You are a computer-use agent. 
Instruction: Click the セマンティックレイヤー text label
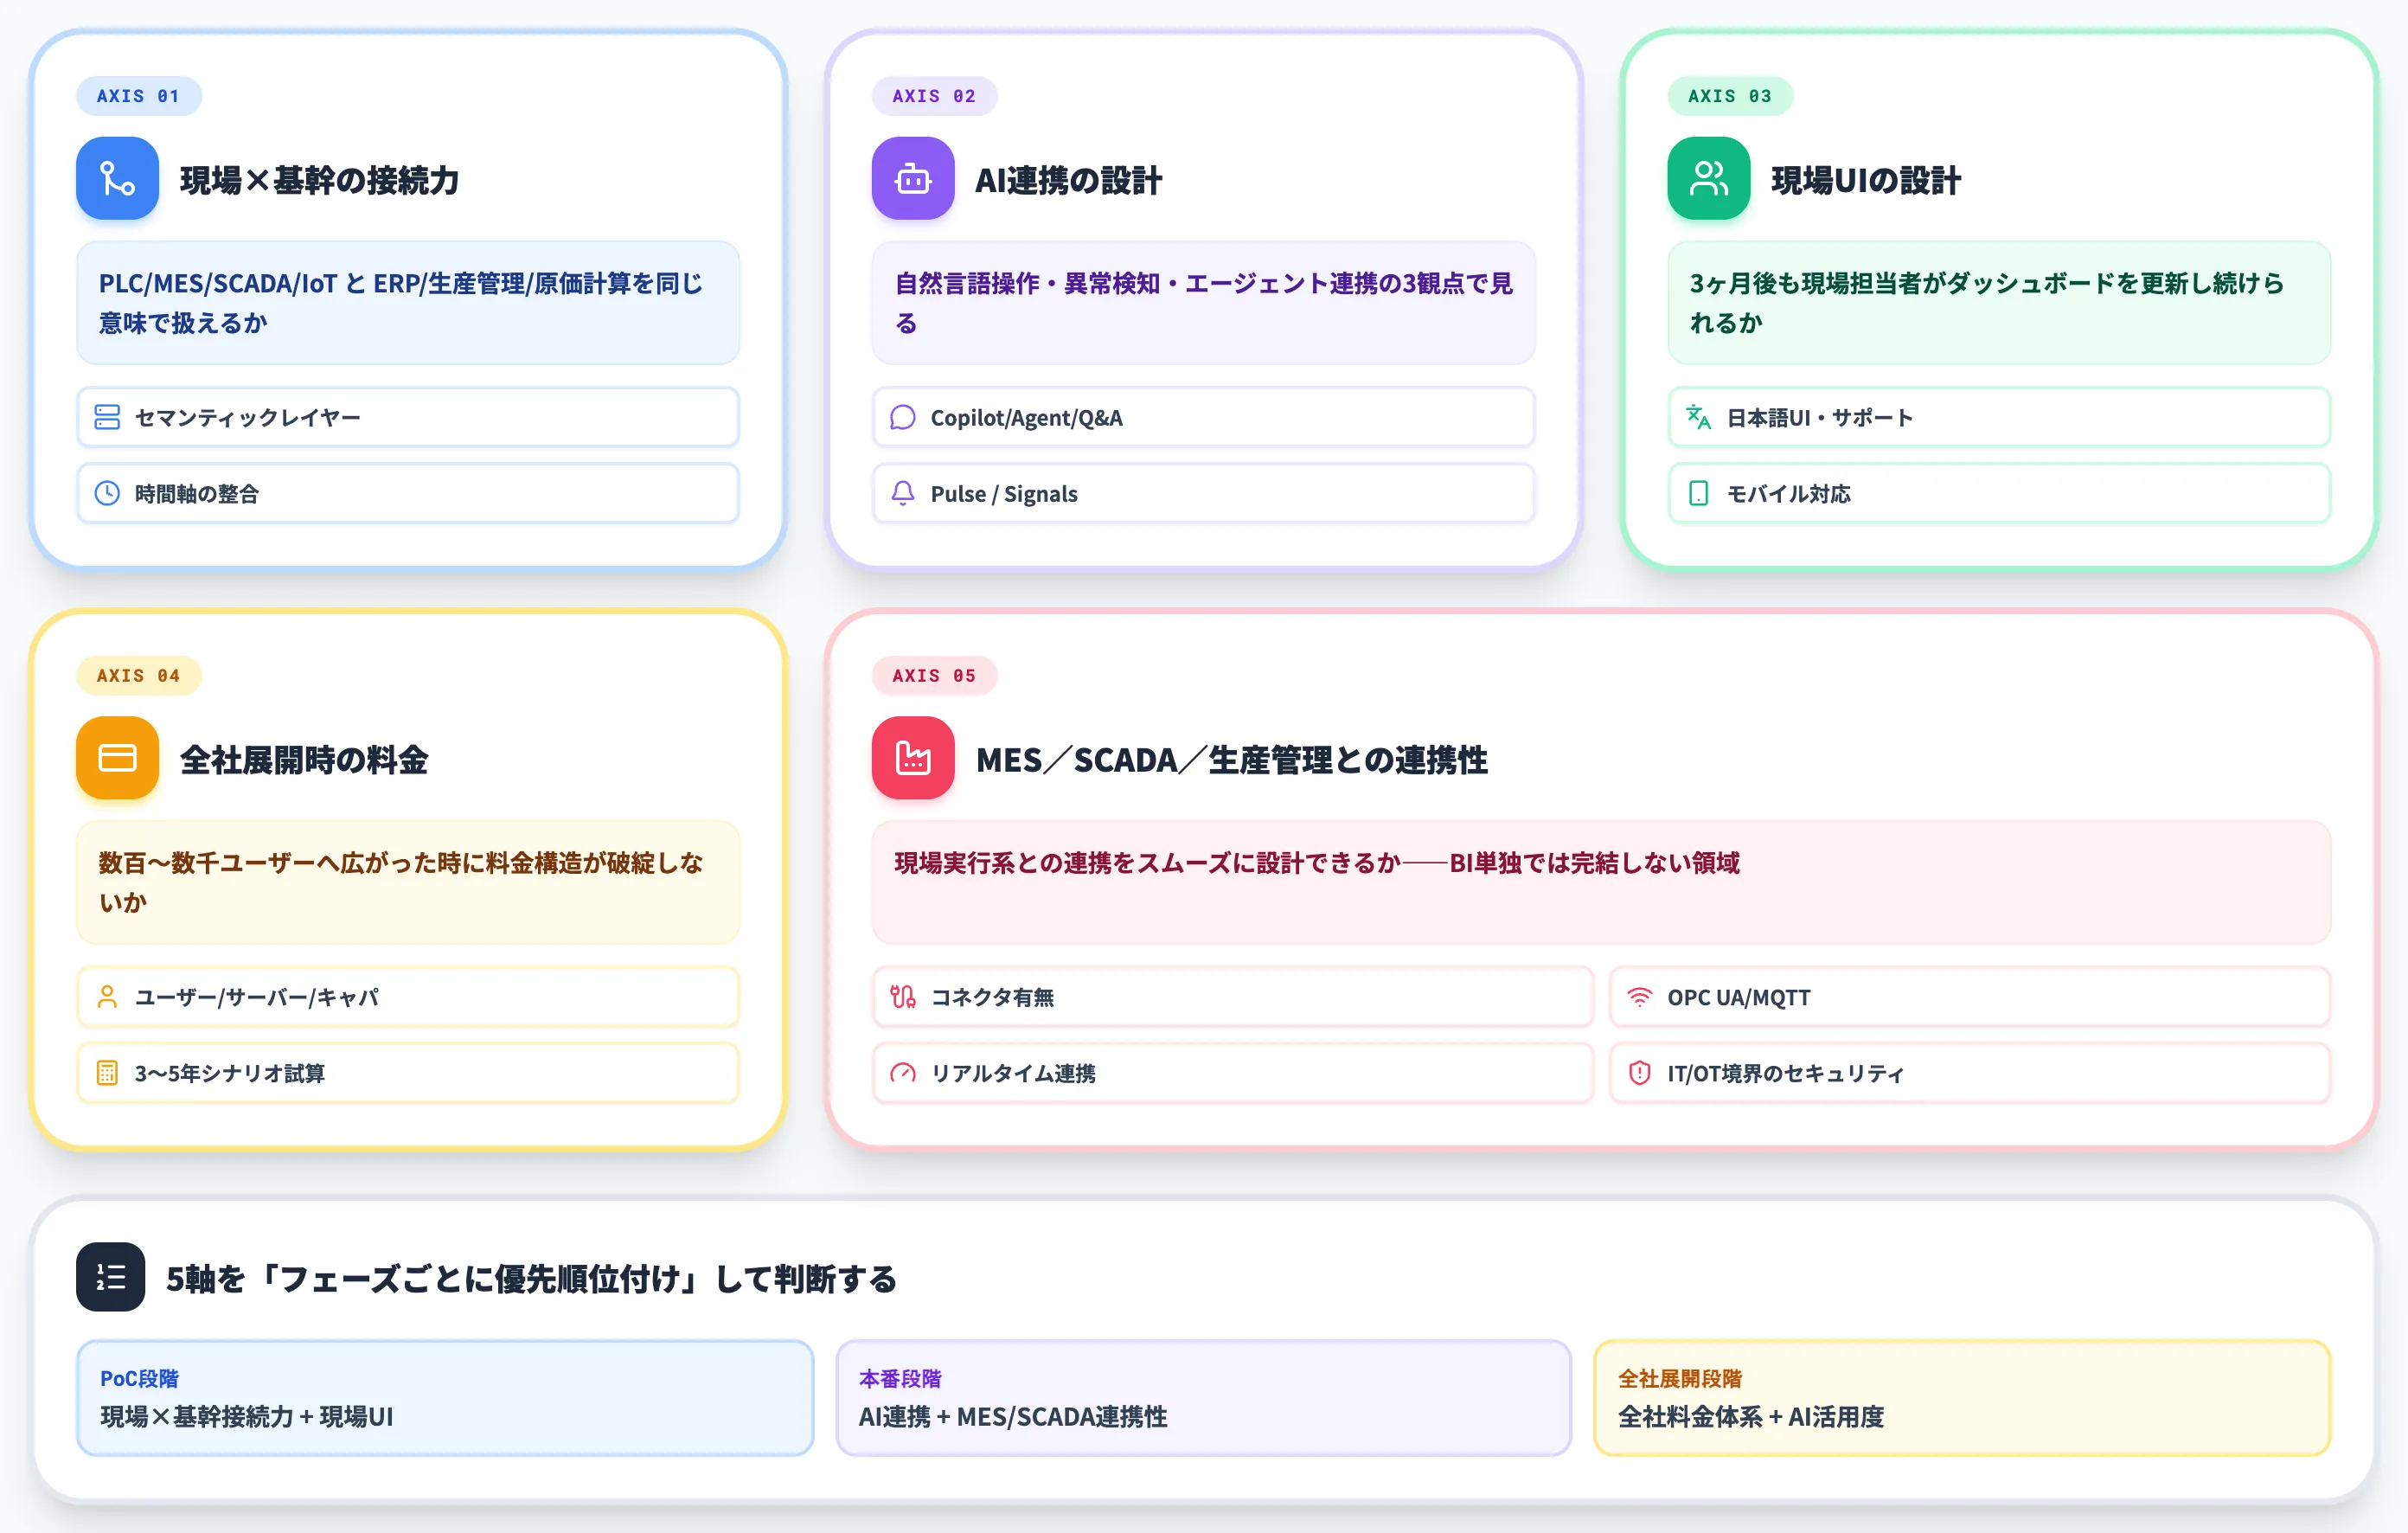point(247,418)
